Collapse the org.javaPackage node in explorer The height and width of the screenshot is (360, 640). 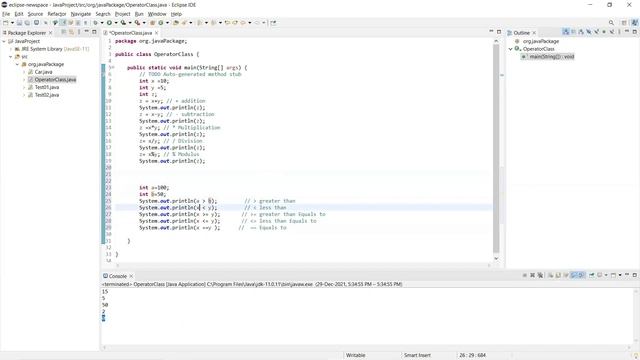pos(18,64)
